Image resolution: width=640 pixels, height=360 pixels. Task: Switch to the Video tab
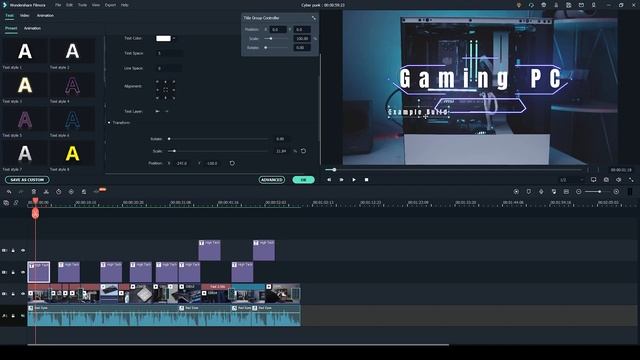24,16
